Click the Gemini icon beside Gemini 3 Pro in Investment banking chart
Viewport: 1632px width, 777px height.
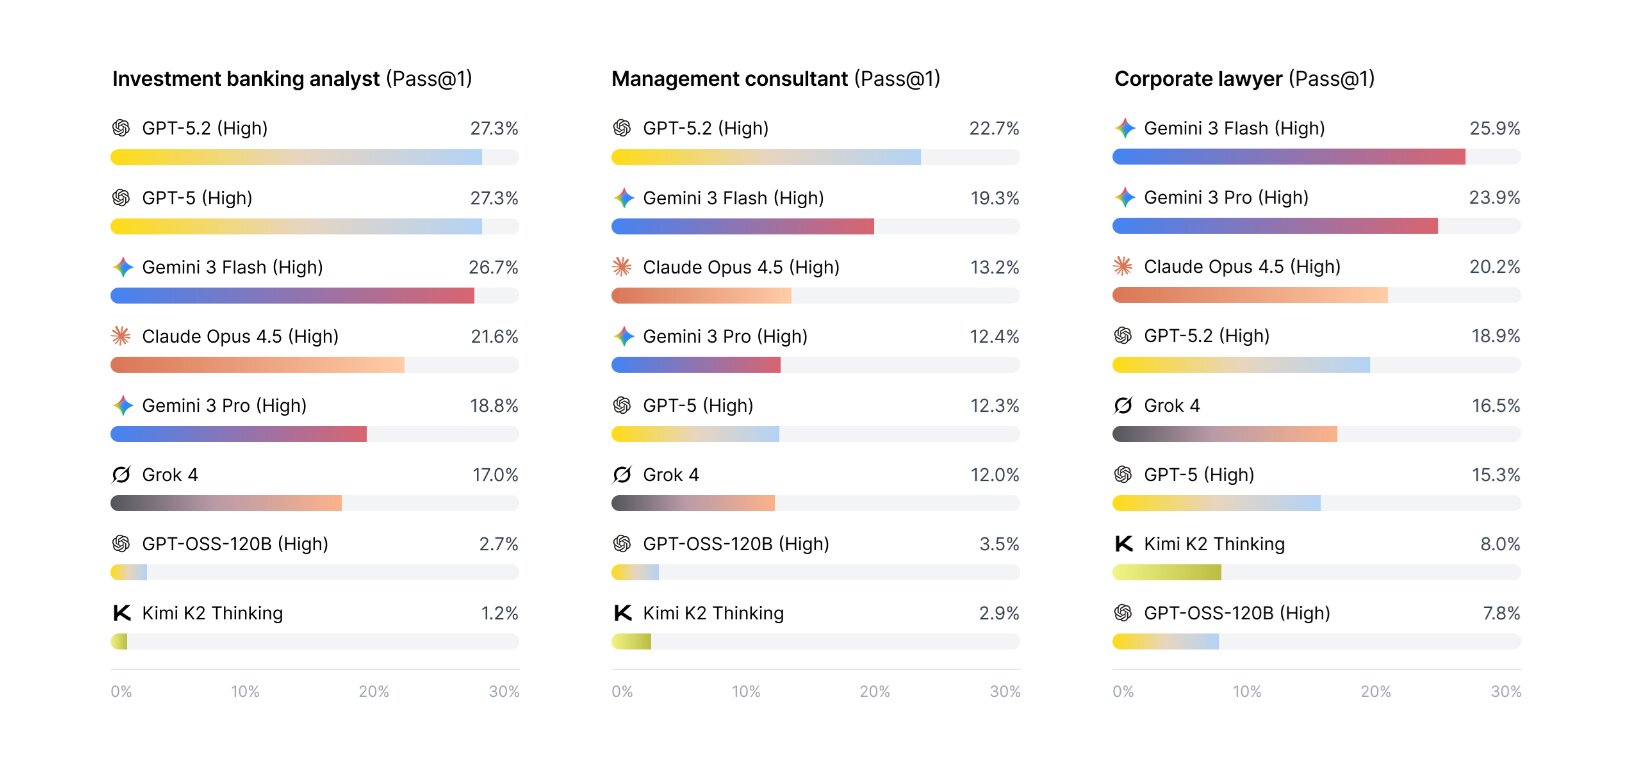point(122,406)
